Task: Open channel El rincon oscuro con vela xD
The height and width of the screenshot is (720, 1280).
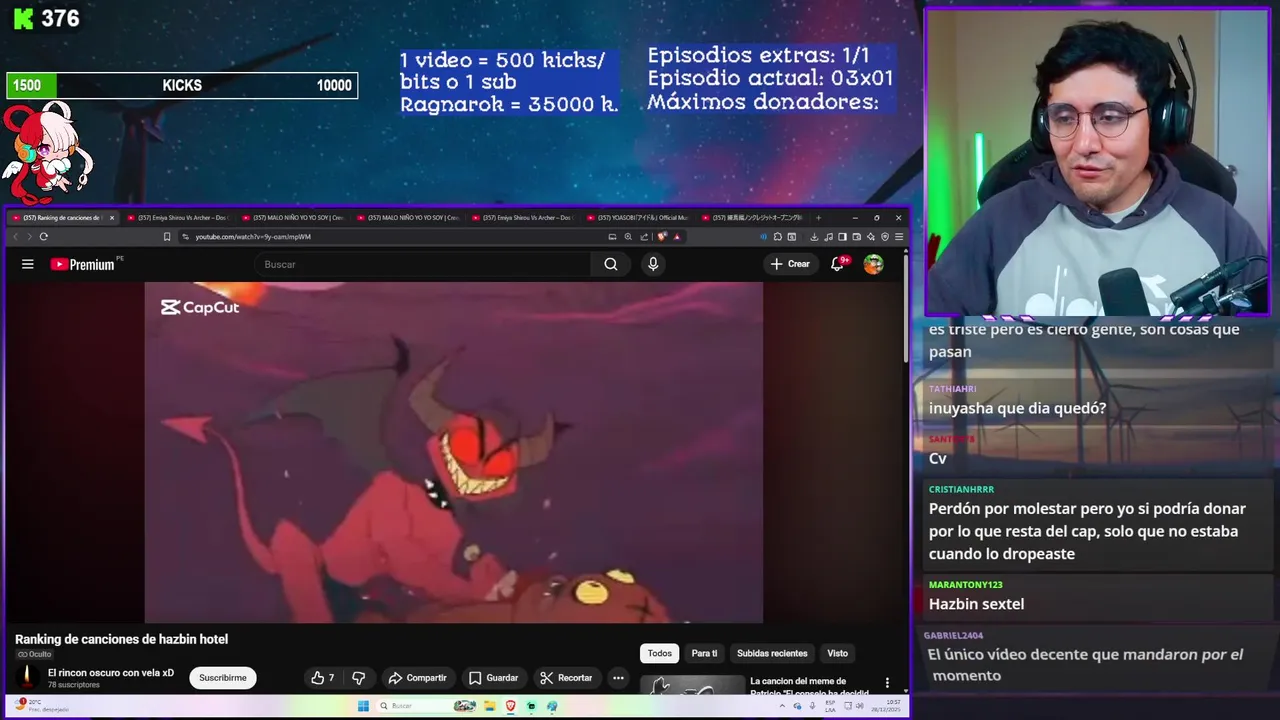Action: tap(111, 673)
